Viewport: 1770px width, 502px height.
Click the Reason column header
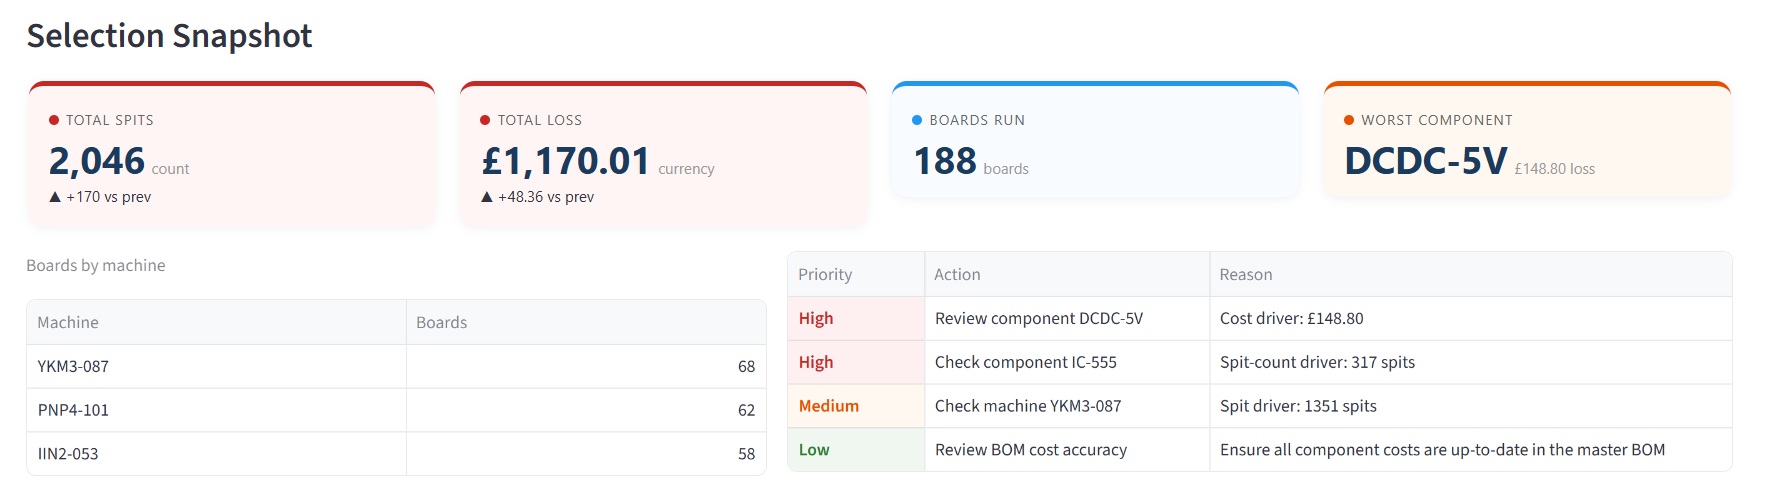click(1471, 274)
